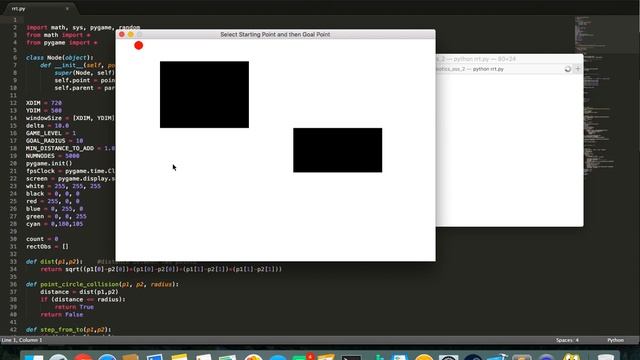
Task: Place cursor on the 'XDIM = 720' line
Action: pyautogui.click(x=44, y=103)
